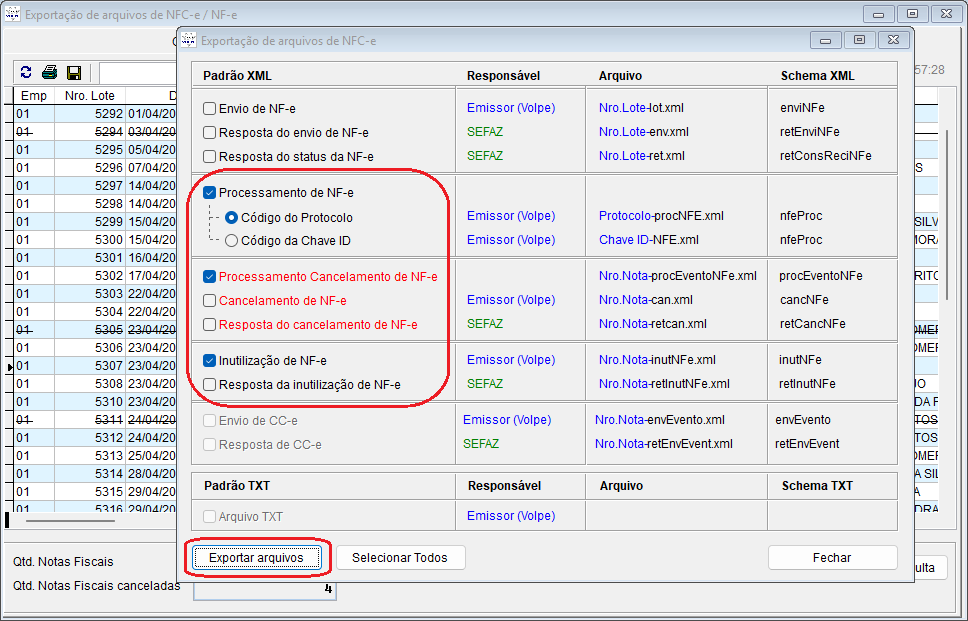Viewport: 968px width, 621px height.
Task: Close dialog with Fechar button
Action: (x=832, y=557)
